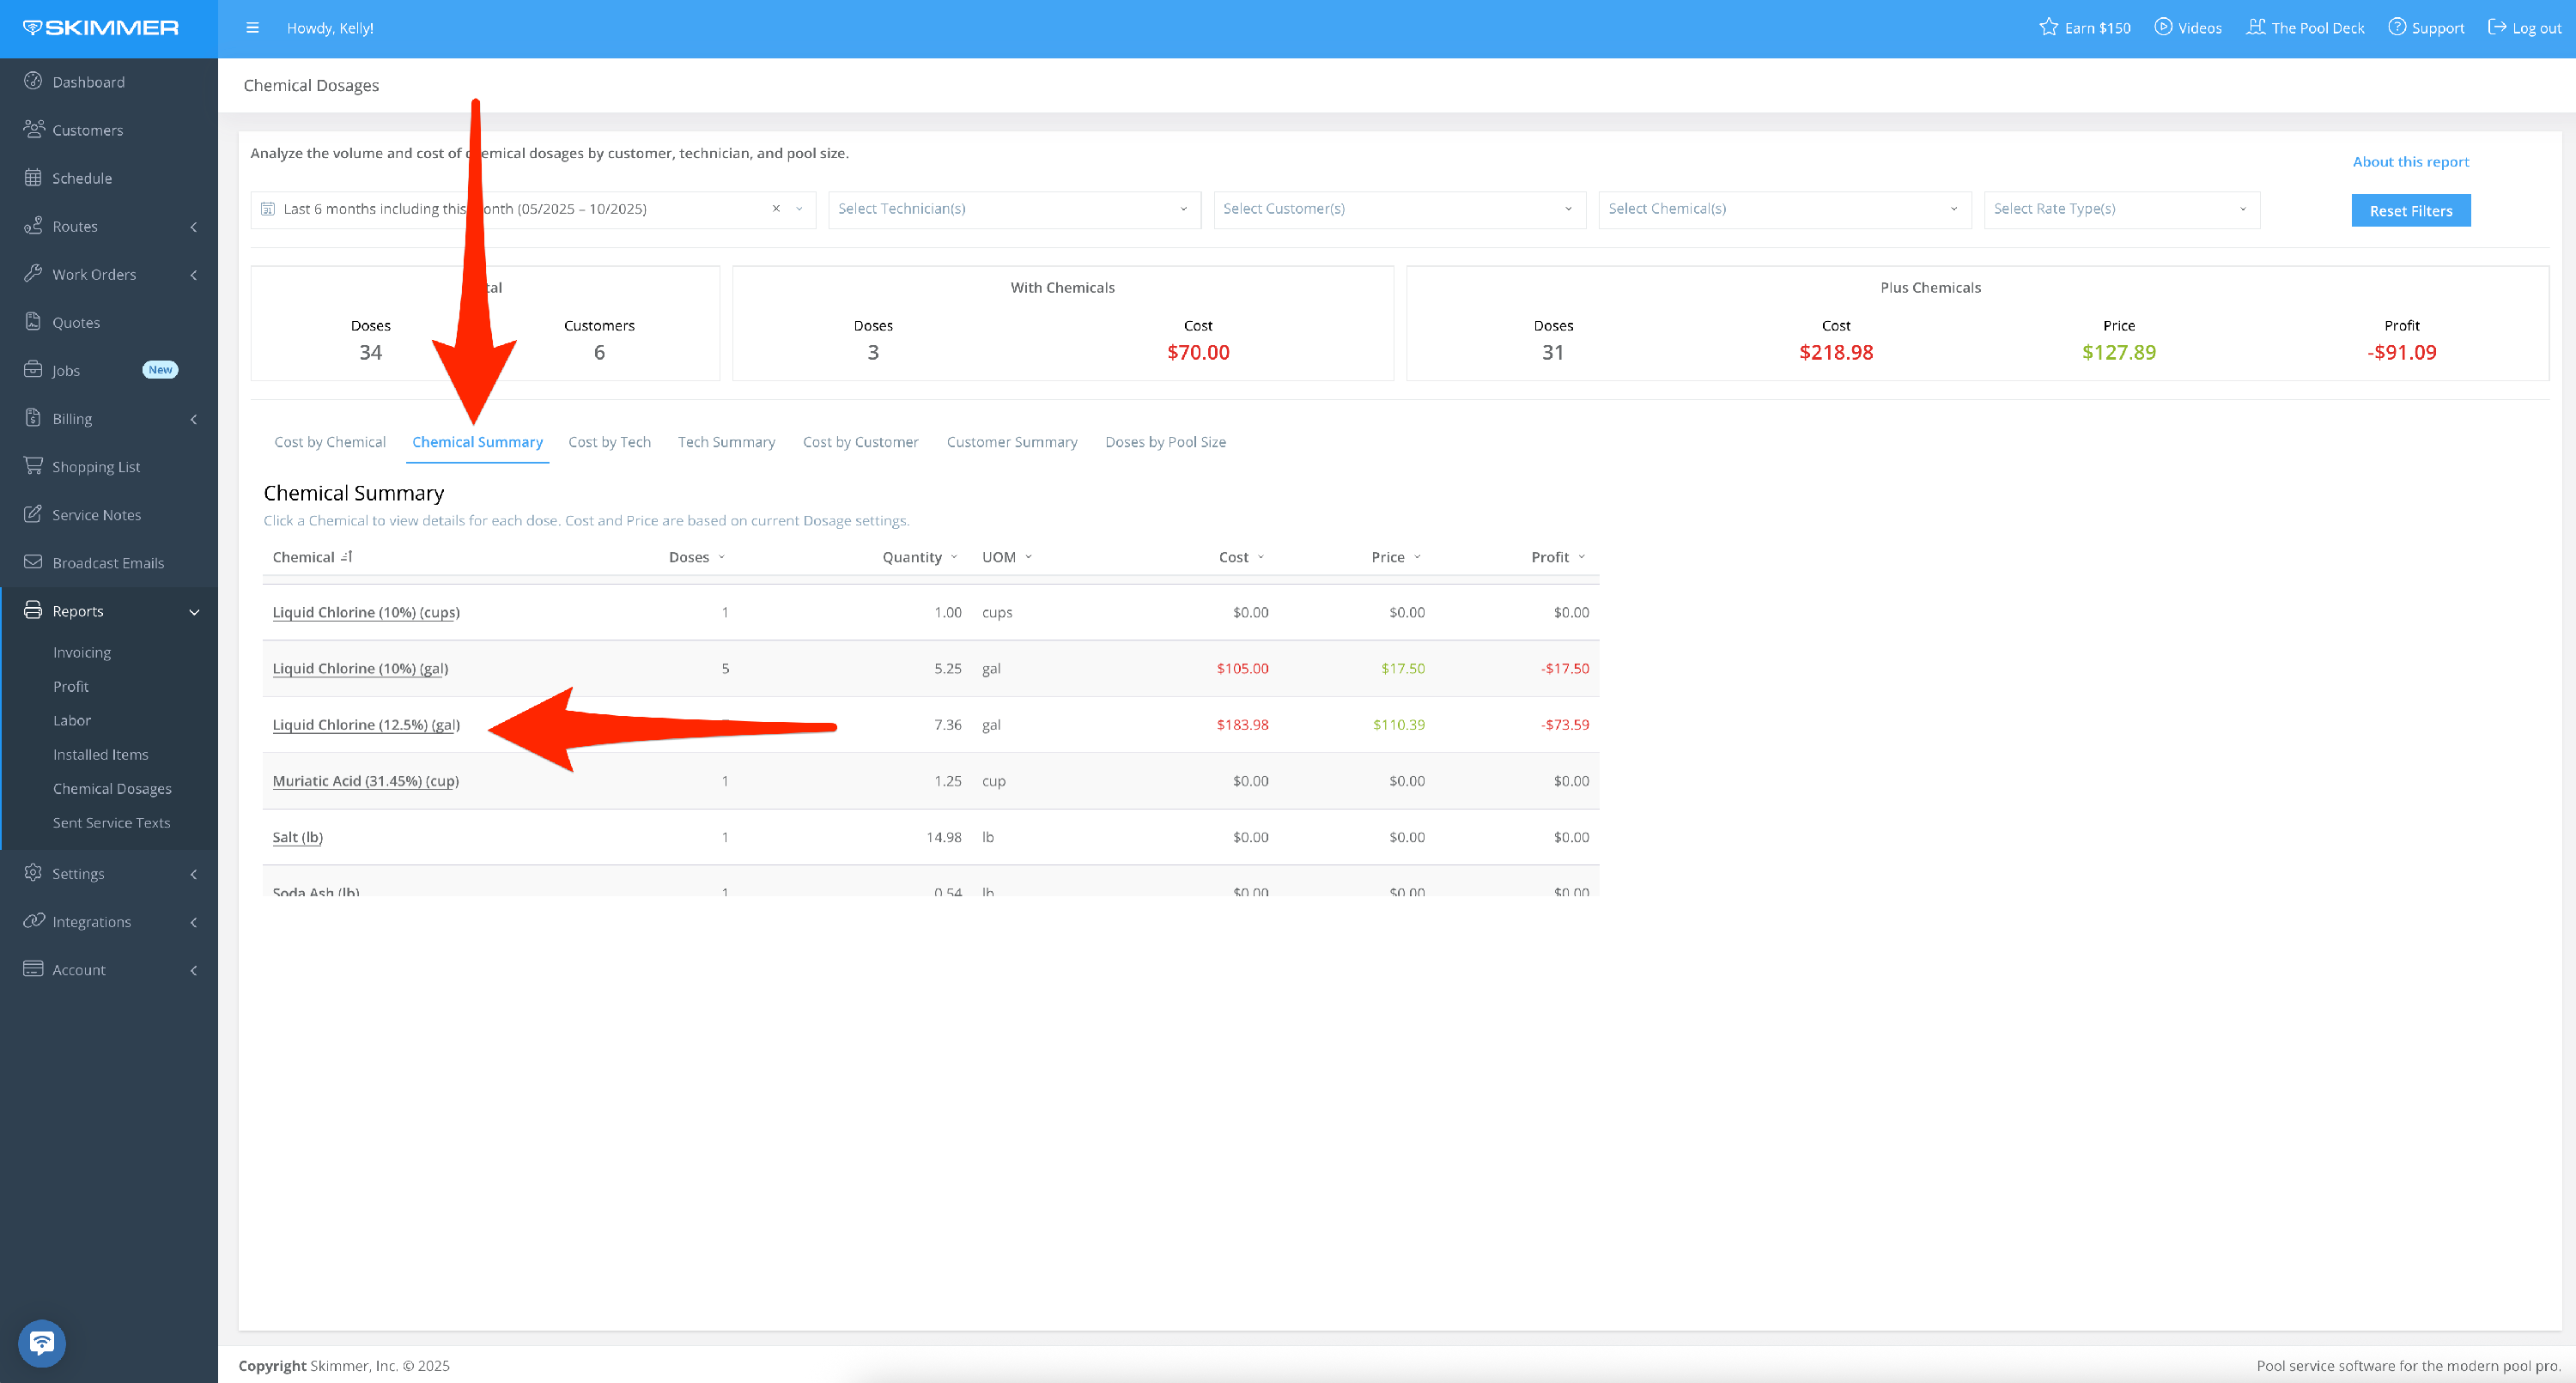Open the Select Technician(s) dropdown
The width and height of the screenshot is (2576, 1383).
pyautogui.click(x=1013, y=209)
